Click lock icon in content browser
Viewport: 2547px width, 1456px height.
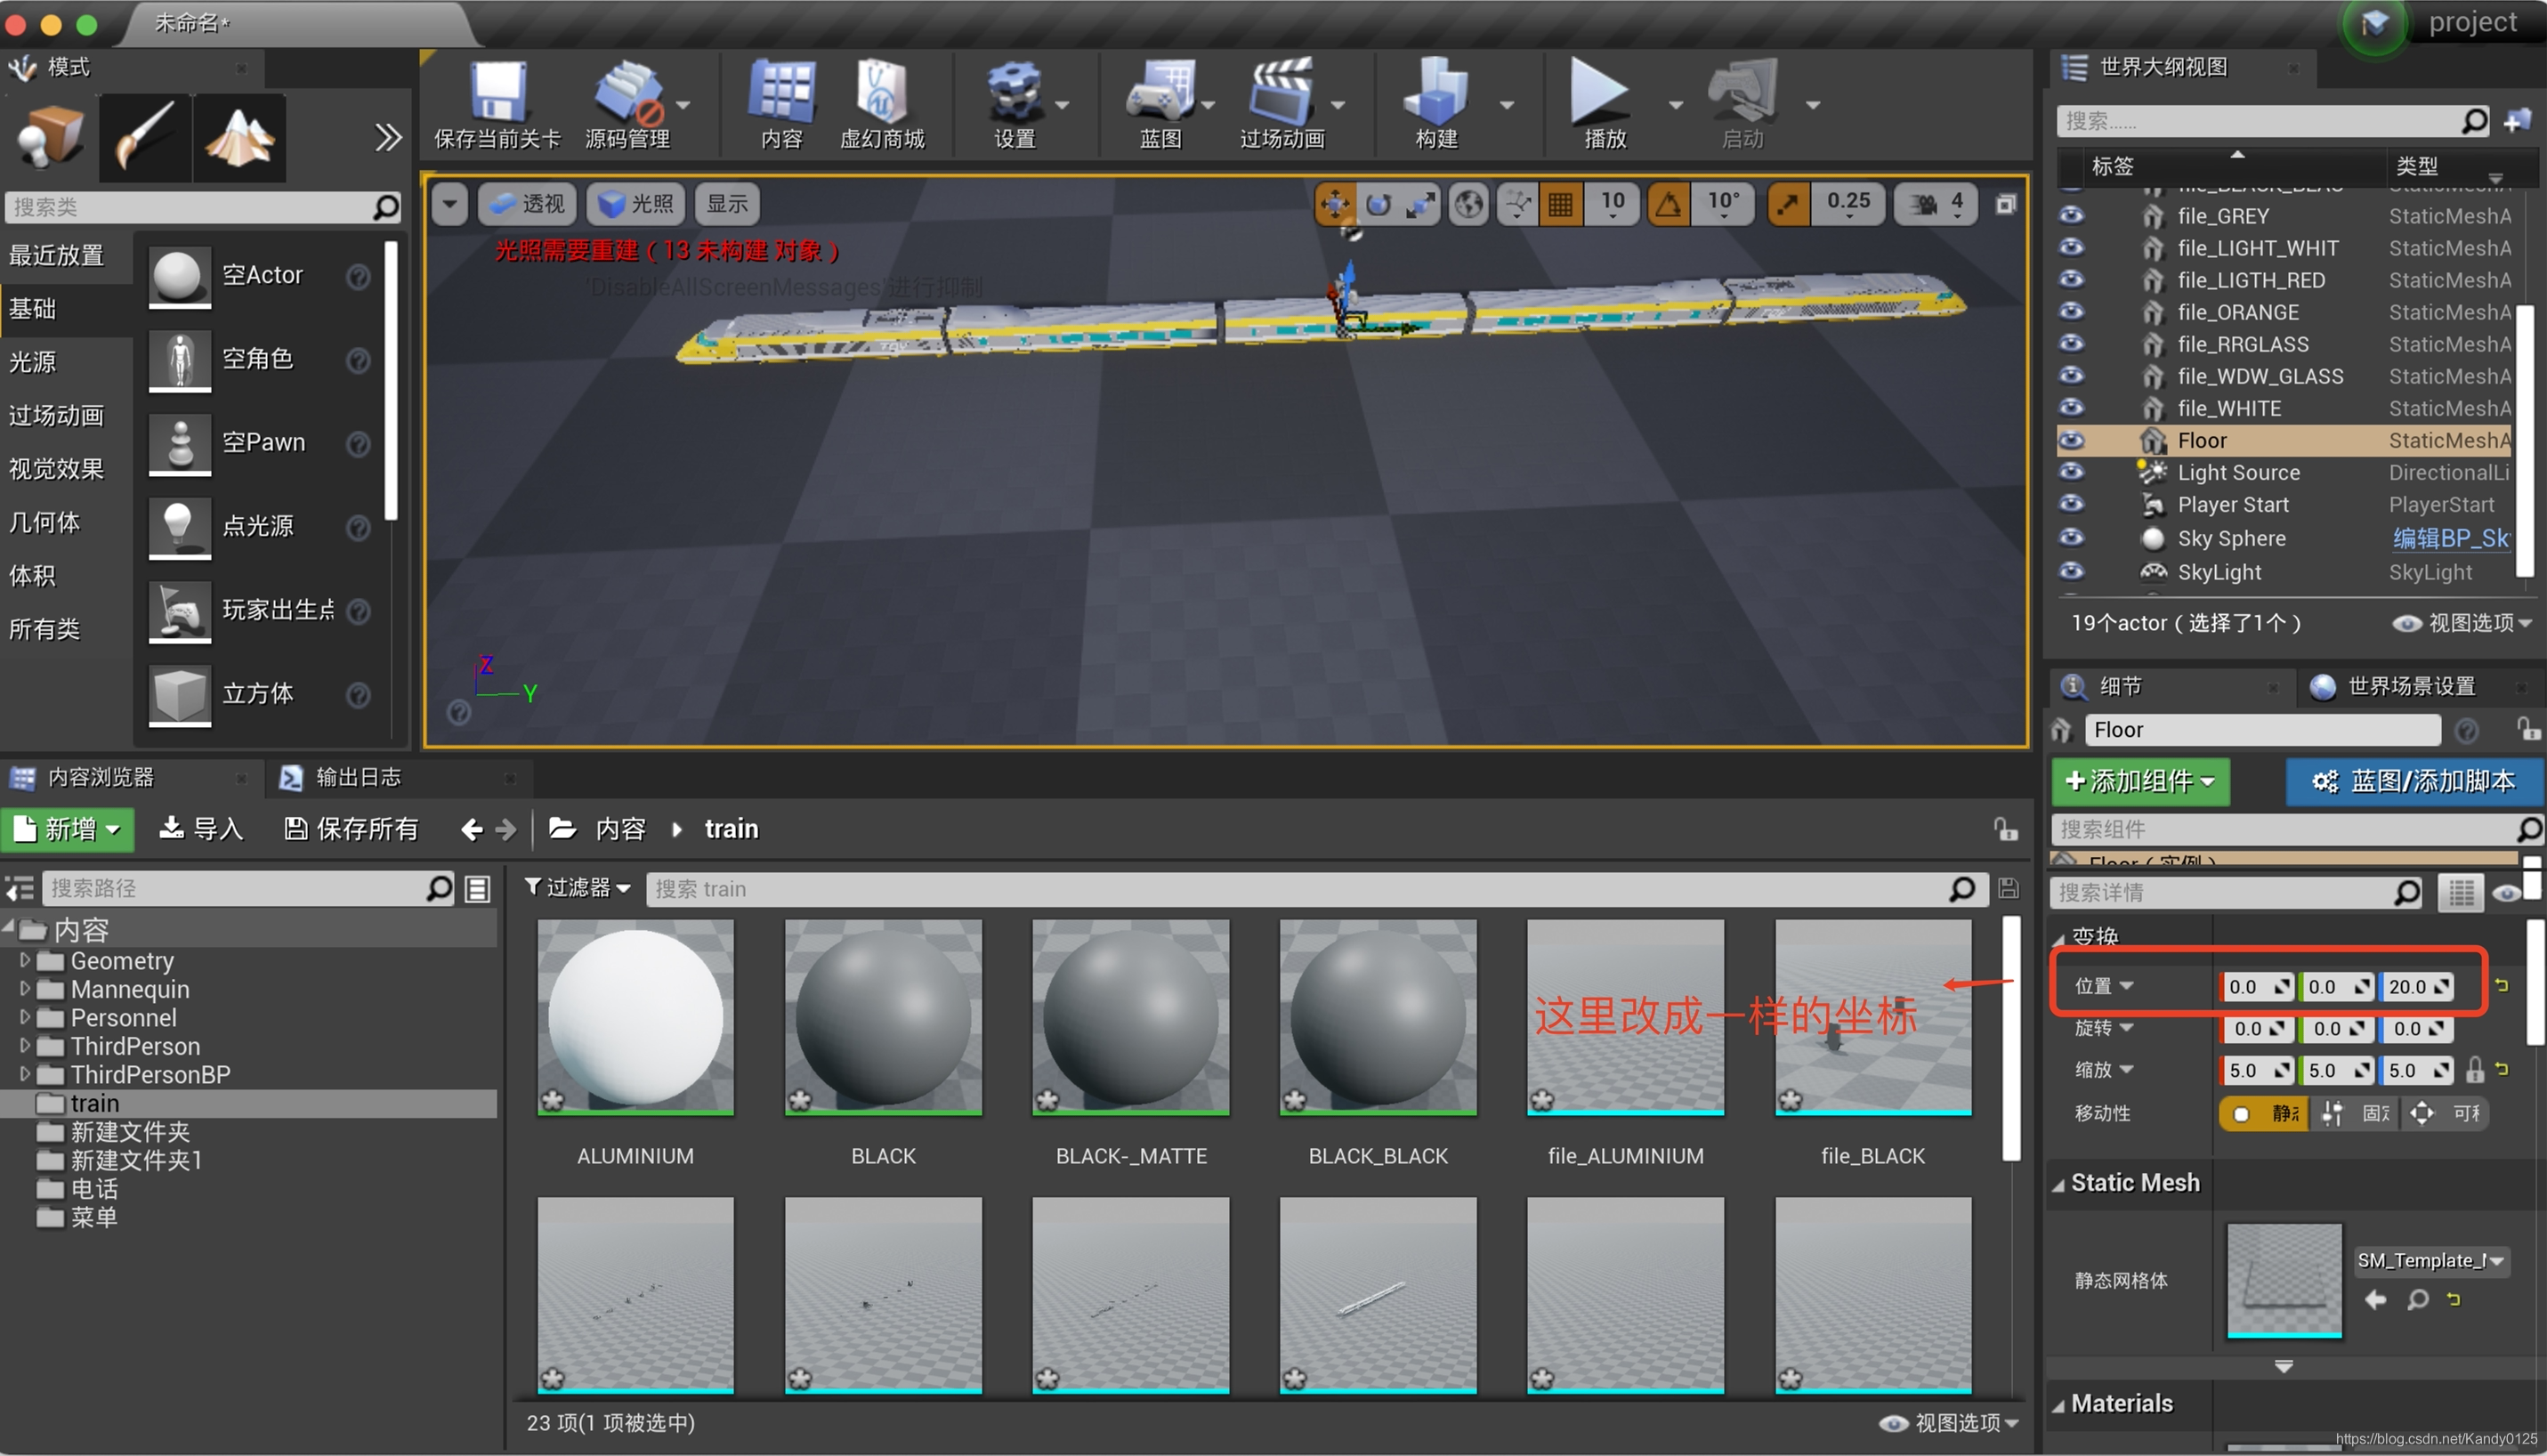(2005, 829)
